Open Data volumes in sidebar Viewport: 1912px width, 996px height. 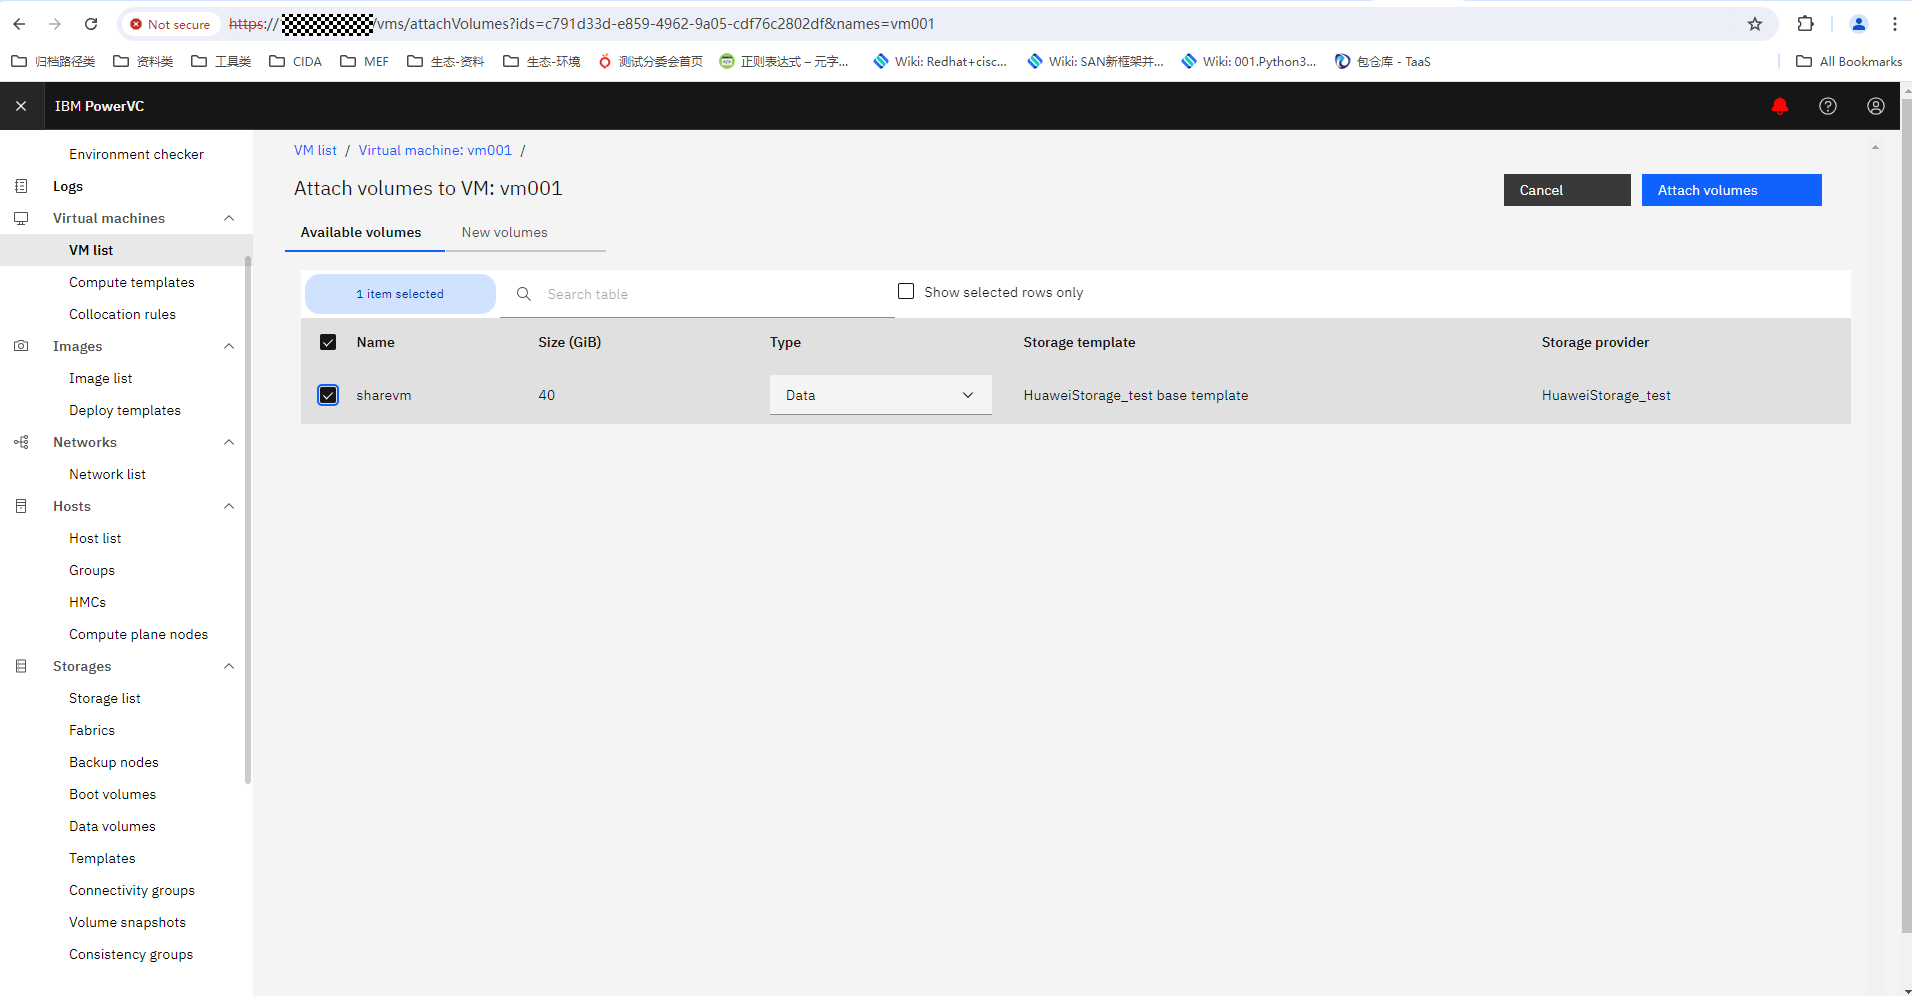click(112, 826)
